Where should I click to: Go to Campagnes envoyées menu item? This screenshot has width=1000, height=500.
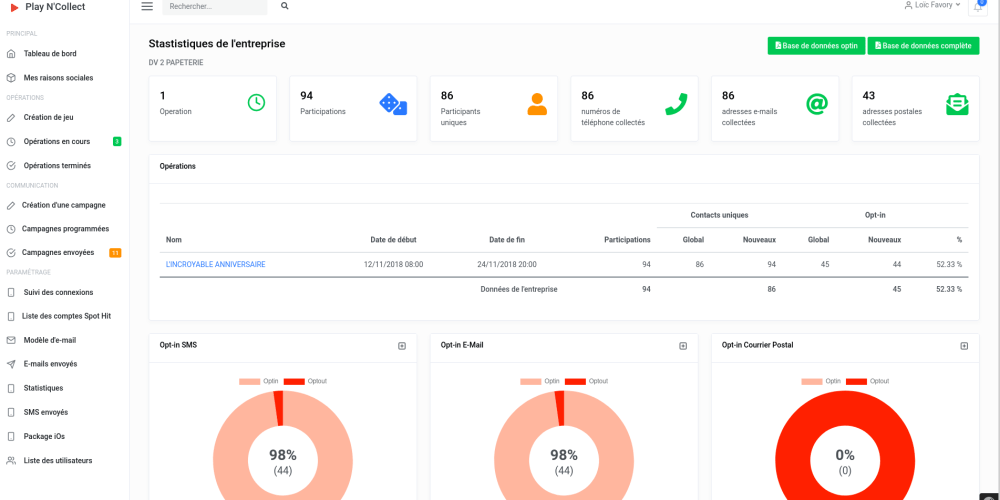click(58, 253)
